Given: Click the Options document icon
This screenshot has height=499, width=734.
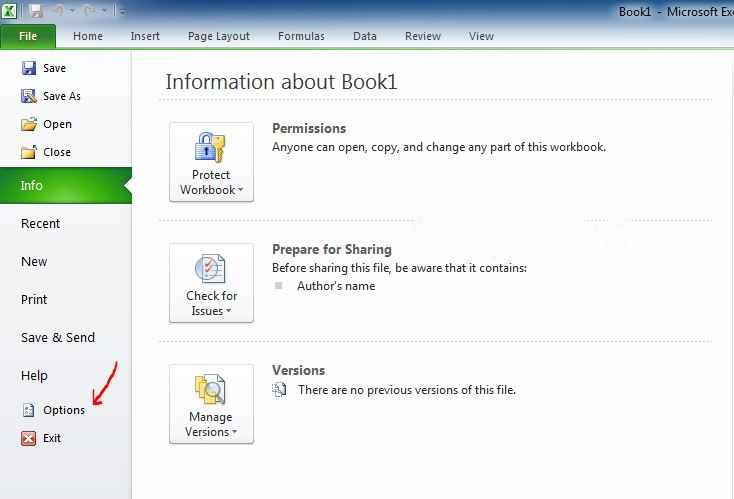Looking at the screenshot, I should [29, 410].
